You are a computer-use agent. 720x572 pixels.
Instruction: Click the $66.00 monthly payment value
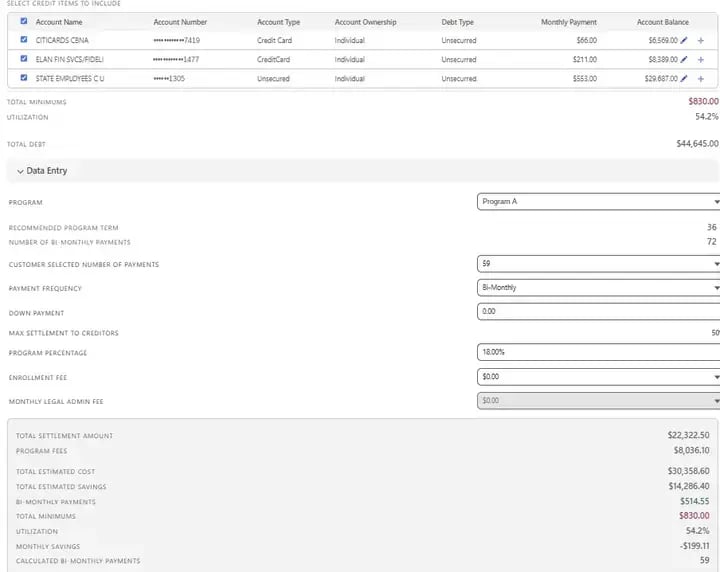click(x=587, y=40)
